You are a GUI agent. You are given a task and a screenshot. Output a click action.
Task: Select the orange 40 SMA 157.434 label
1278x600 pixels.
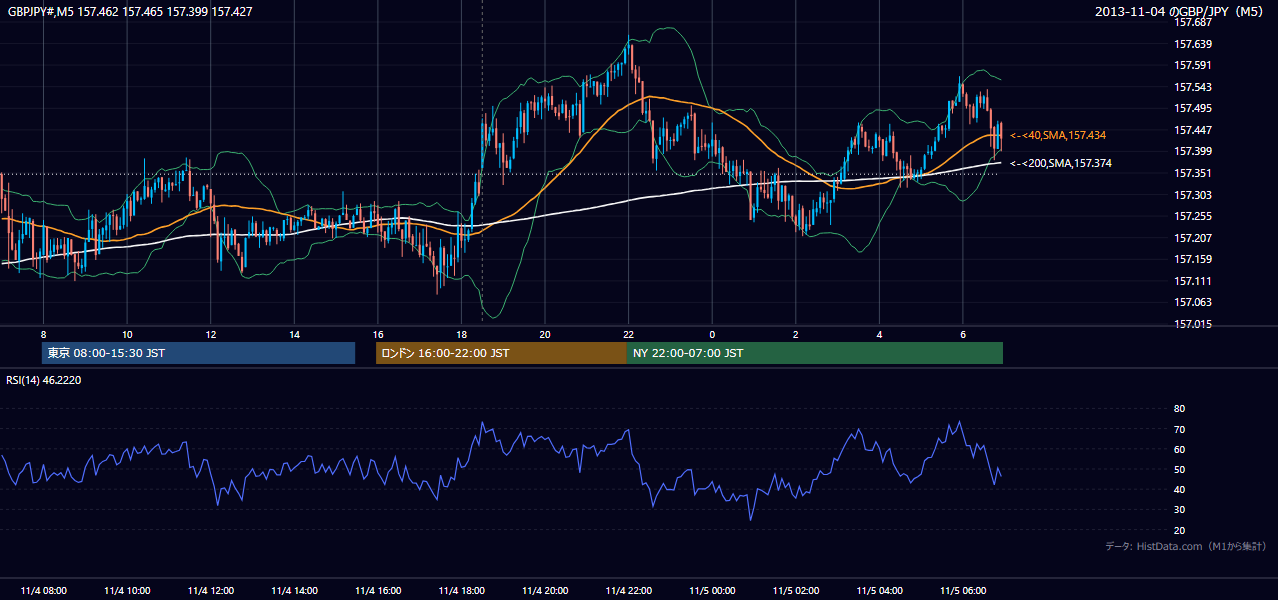pos(1058,135)
